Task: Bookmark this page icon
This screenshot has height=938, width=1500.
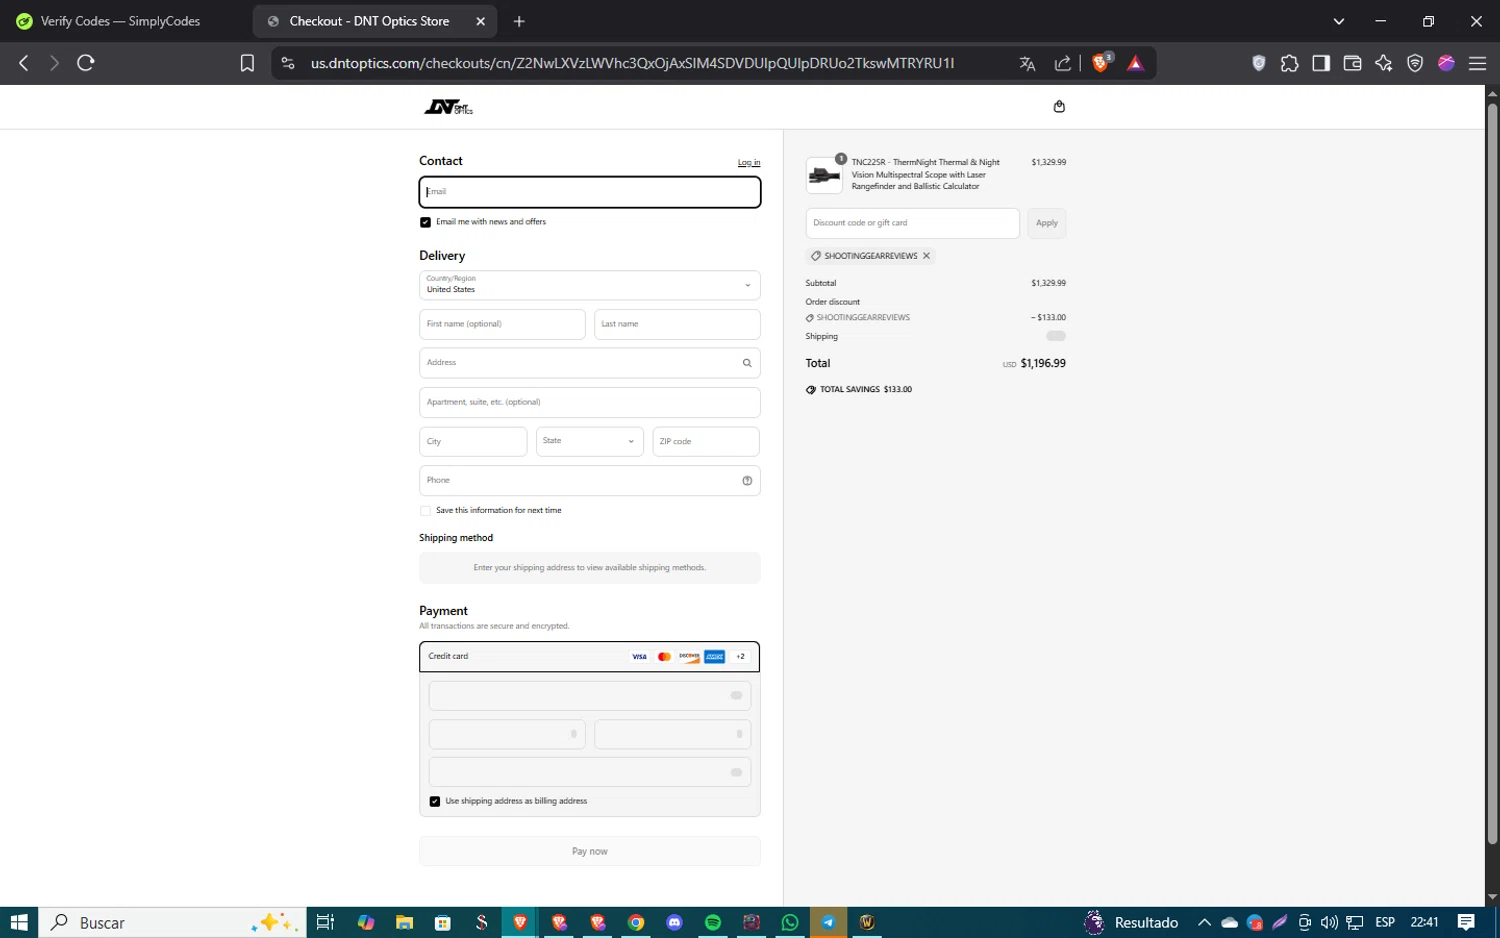Action: 247,63
